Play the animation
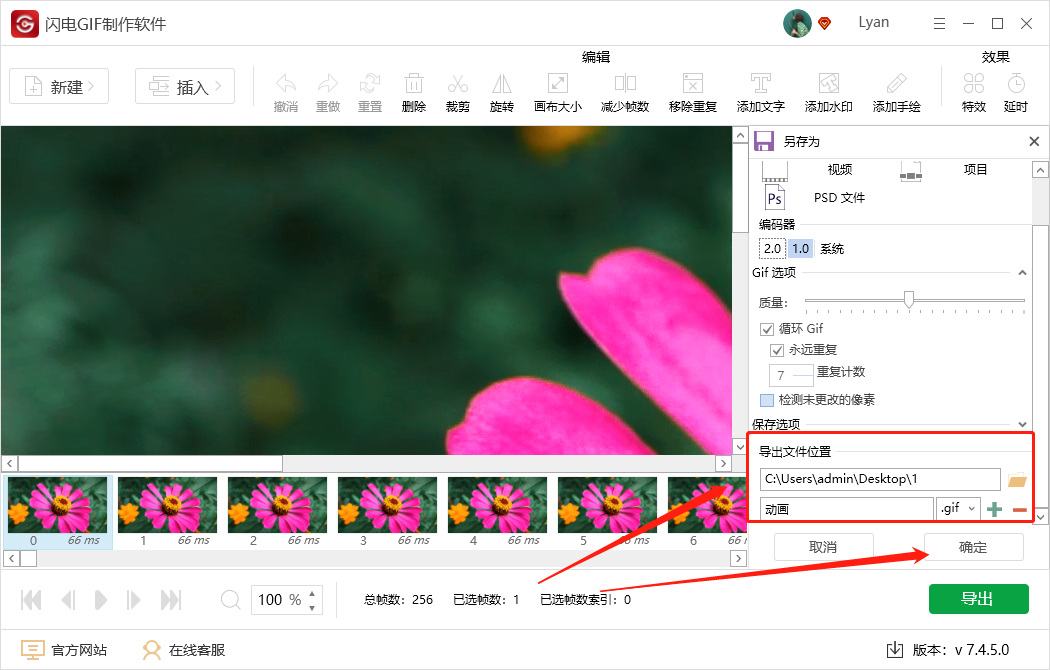 pos(100,600)
